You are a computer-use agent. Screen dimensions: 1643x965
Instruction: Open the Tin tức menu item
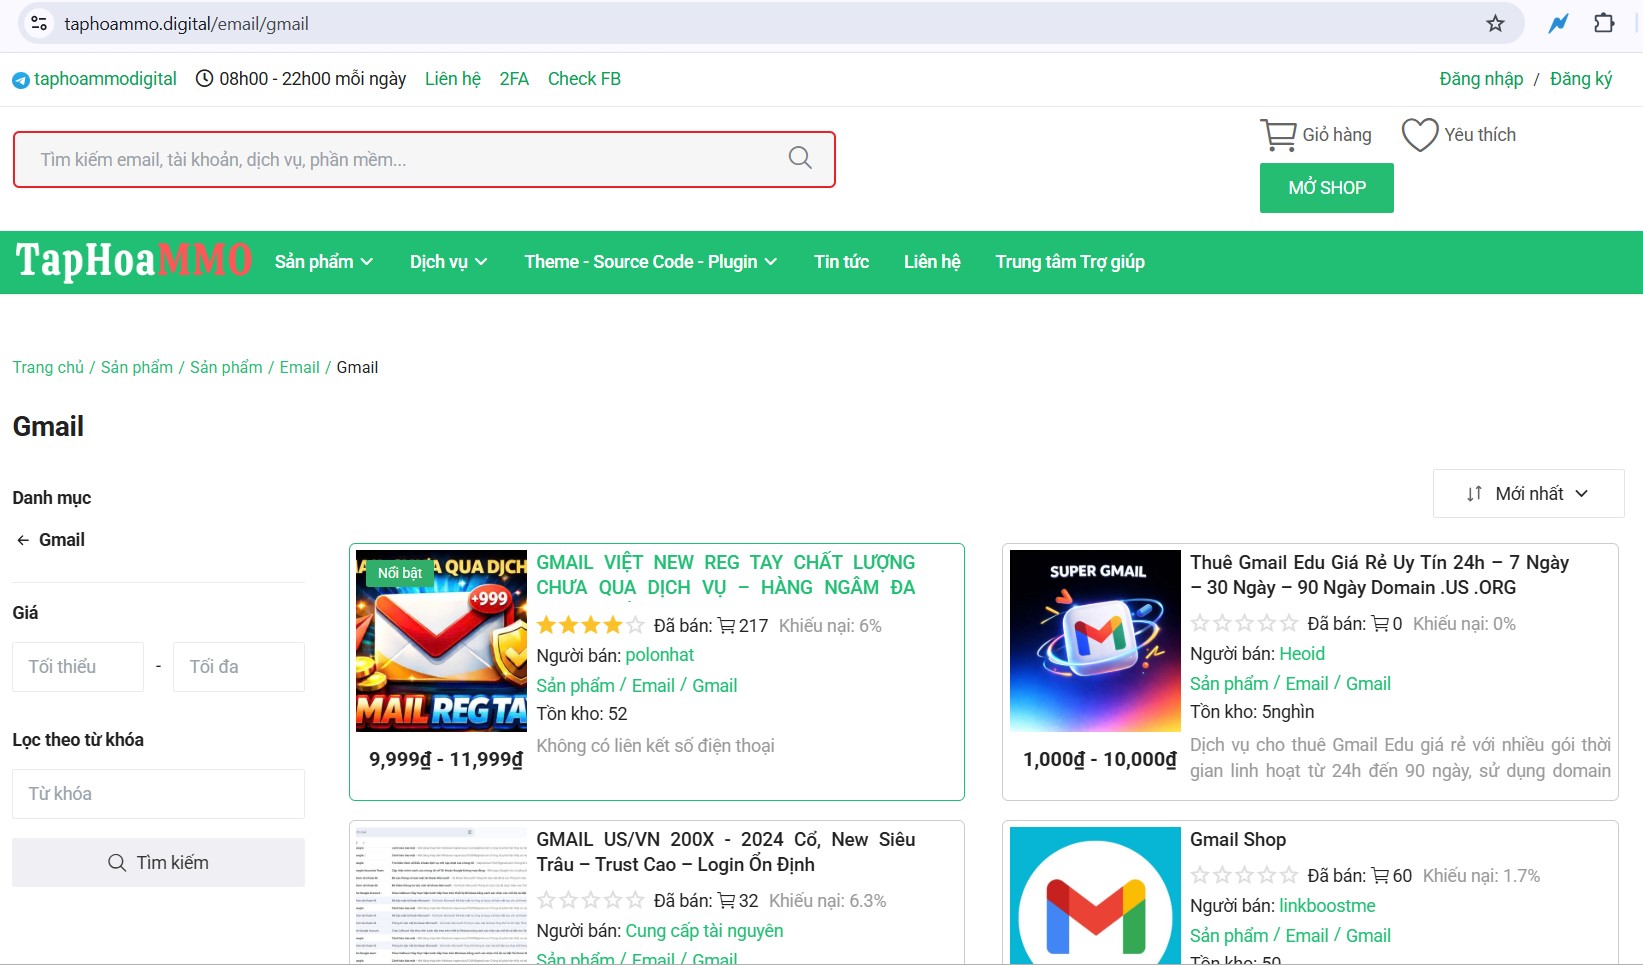(841, 261)
